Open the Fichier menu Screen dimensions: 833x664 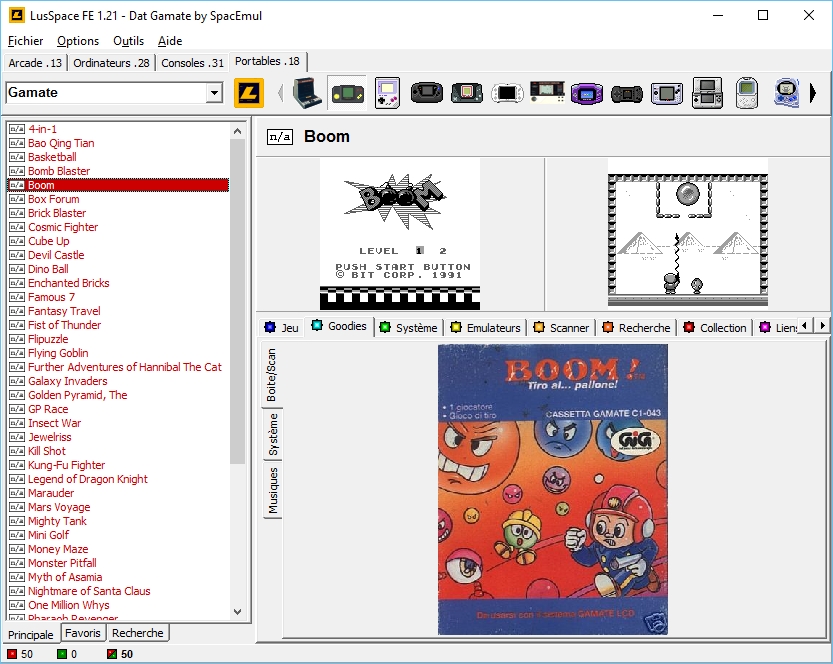26,41
